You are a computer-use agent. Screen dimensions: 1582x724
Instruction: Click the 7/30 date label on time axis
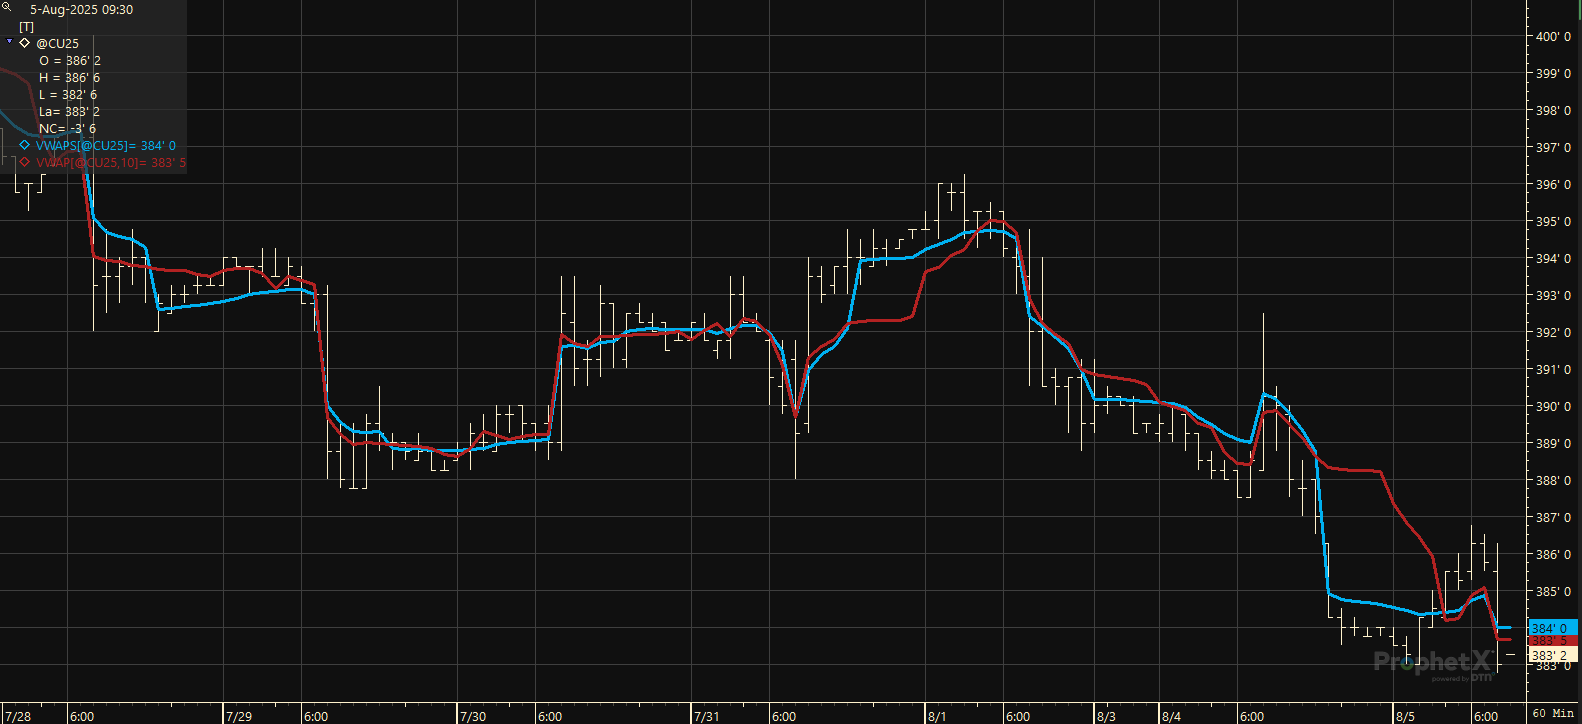[473, 716]
